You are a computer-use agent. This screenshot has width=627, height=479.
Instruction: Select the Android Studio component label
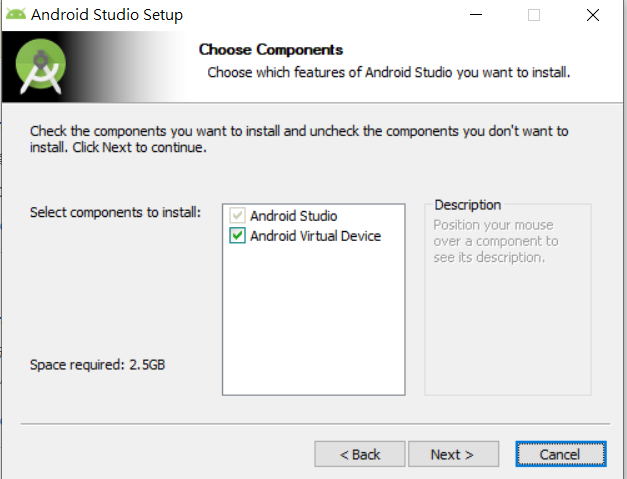(x=293, y=216)
